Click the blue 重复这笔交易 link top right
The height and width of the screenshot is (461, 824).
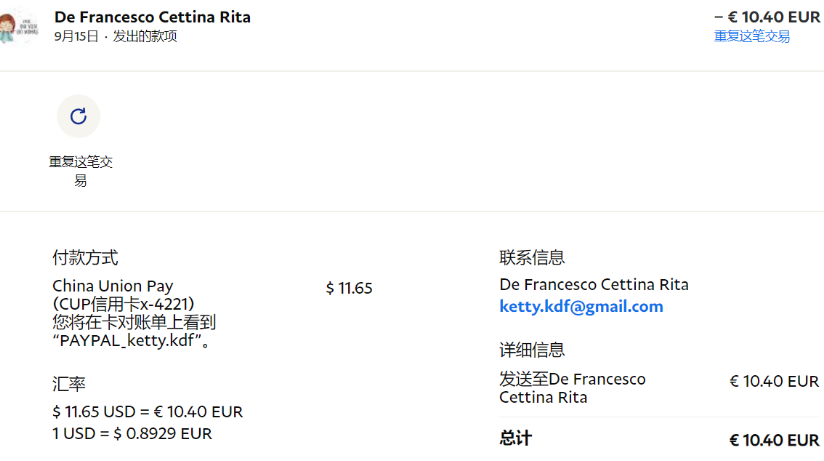click(x=751, y=36)
